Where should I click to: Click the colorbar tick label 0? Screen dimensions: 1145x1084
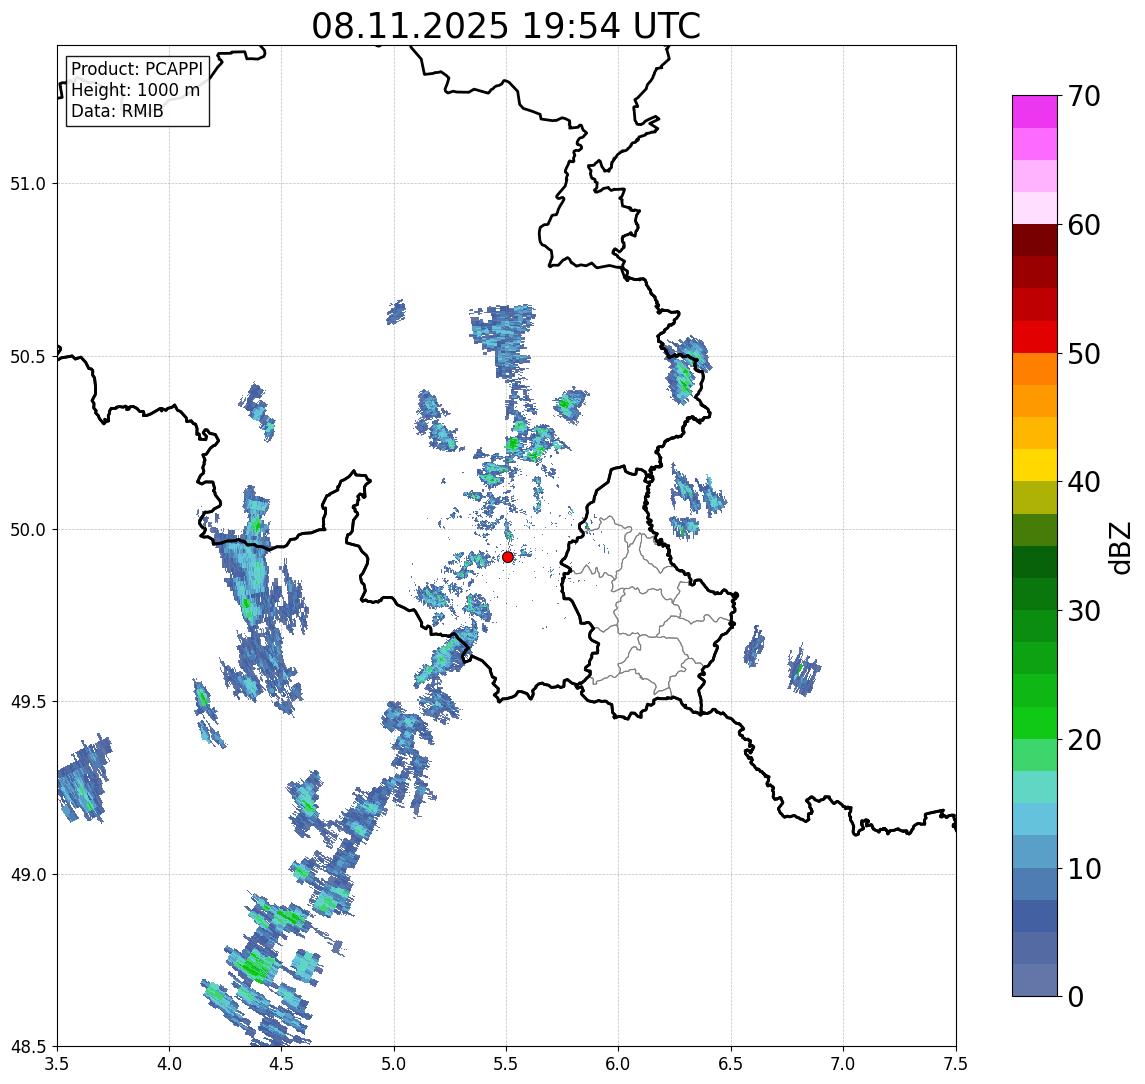[1076, 996]
